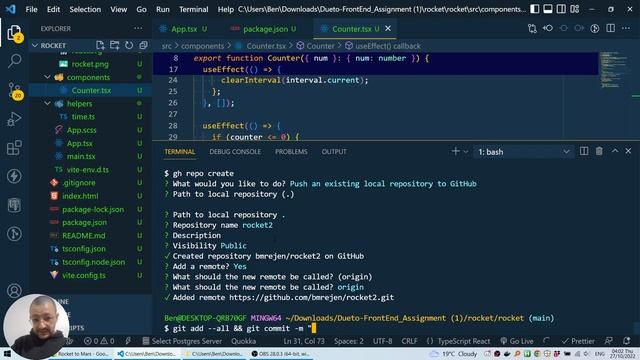Switch to the App.tsx editor tab

click(184, 29)
